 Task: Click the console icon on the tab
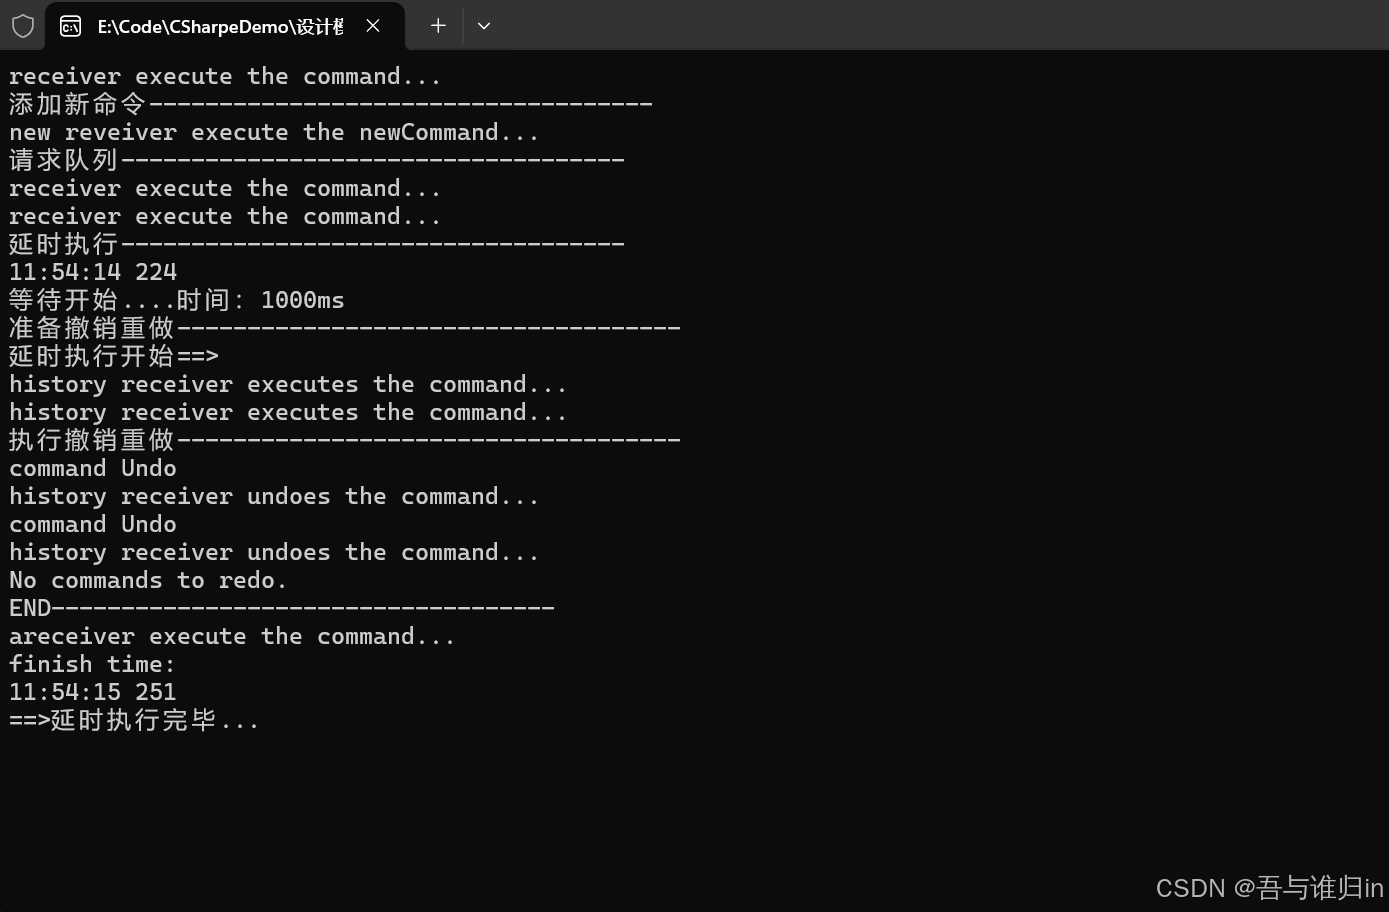click(x=70, y=26)
